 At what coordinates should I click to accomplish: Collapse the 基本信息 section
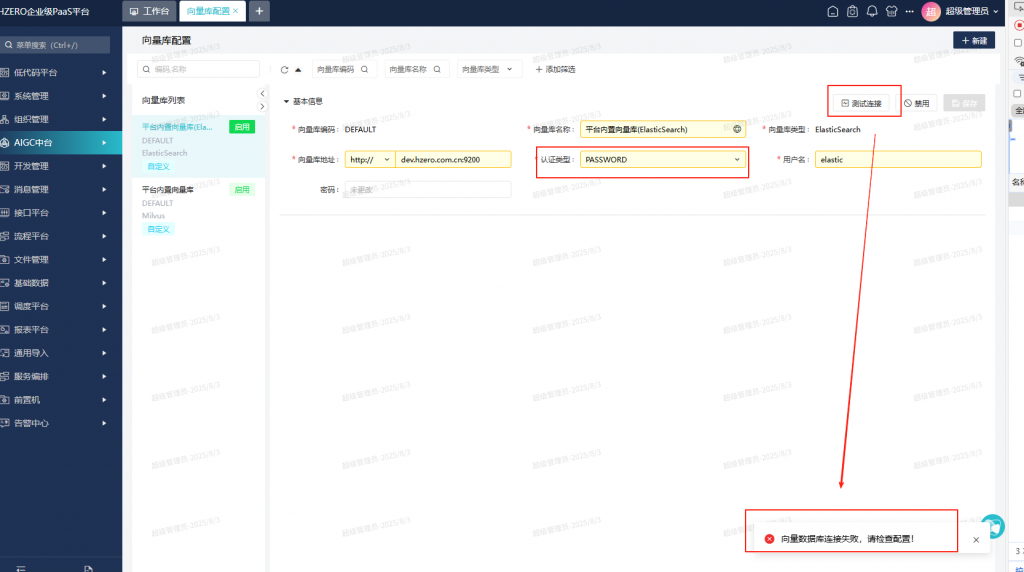point(286,101)
